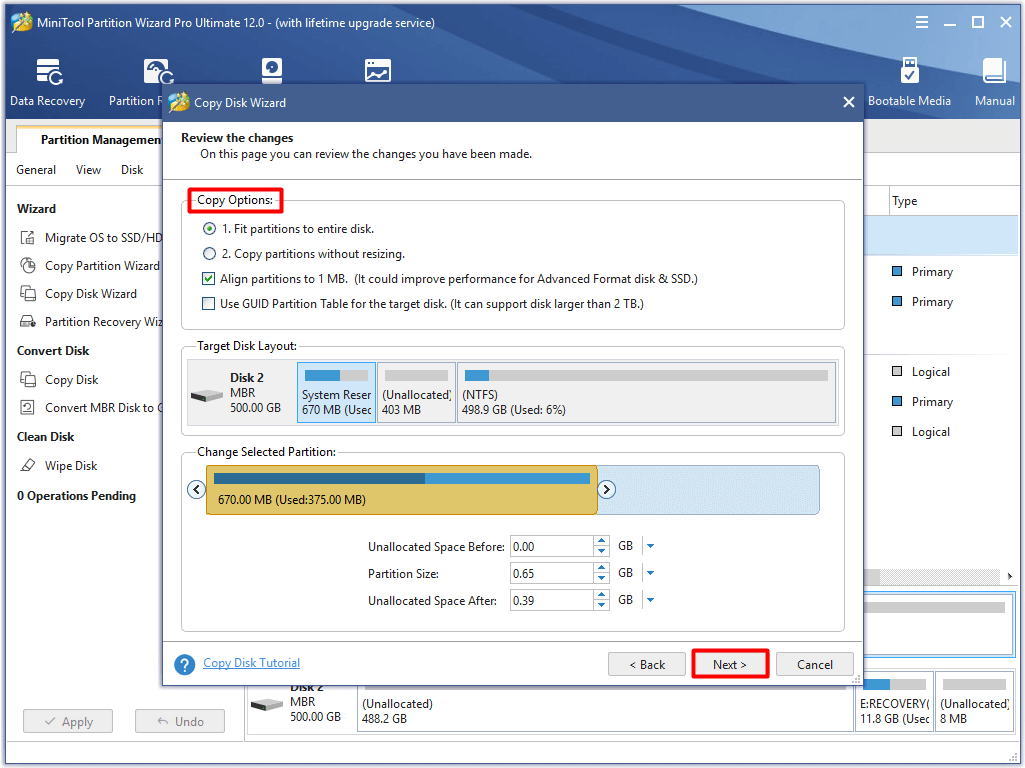
Task: Open Space Analyzer toolbar icon
Action: (378, 71)
